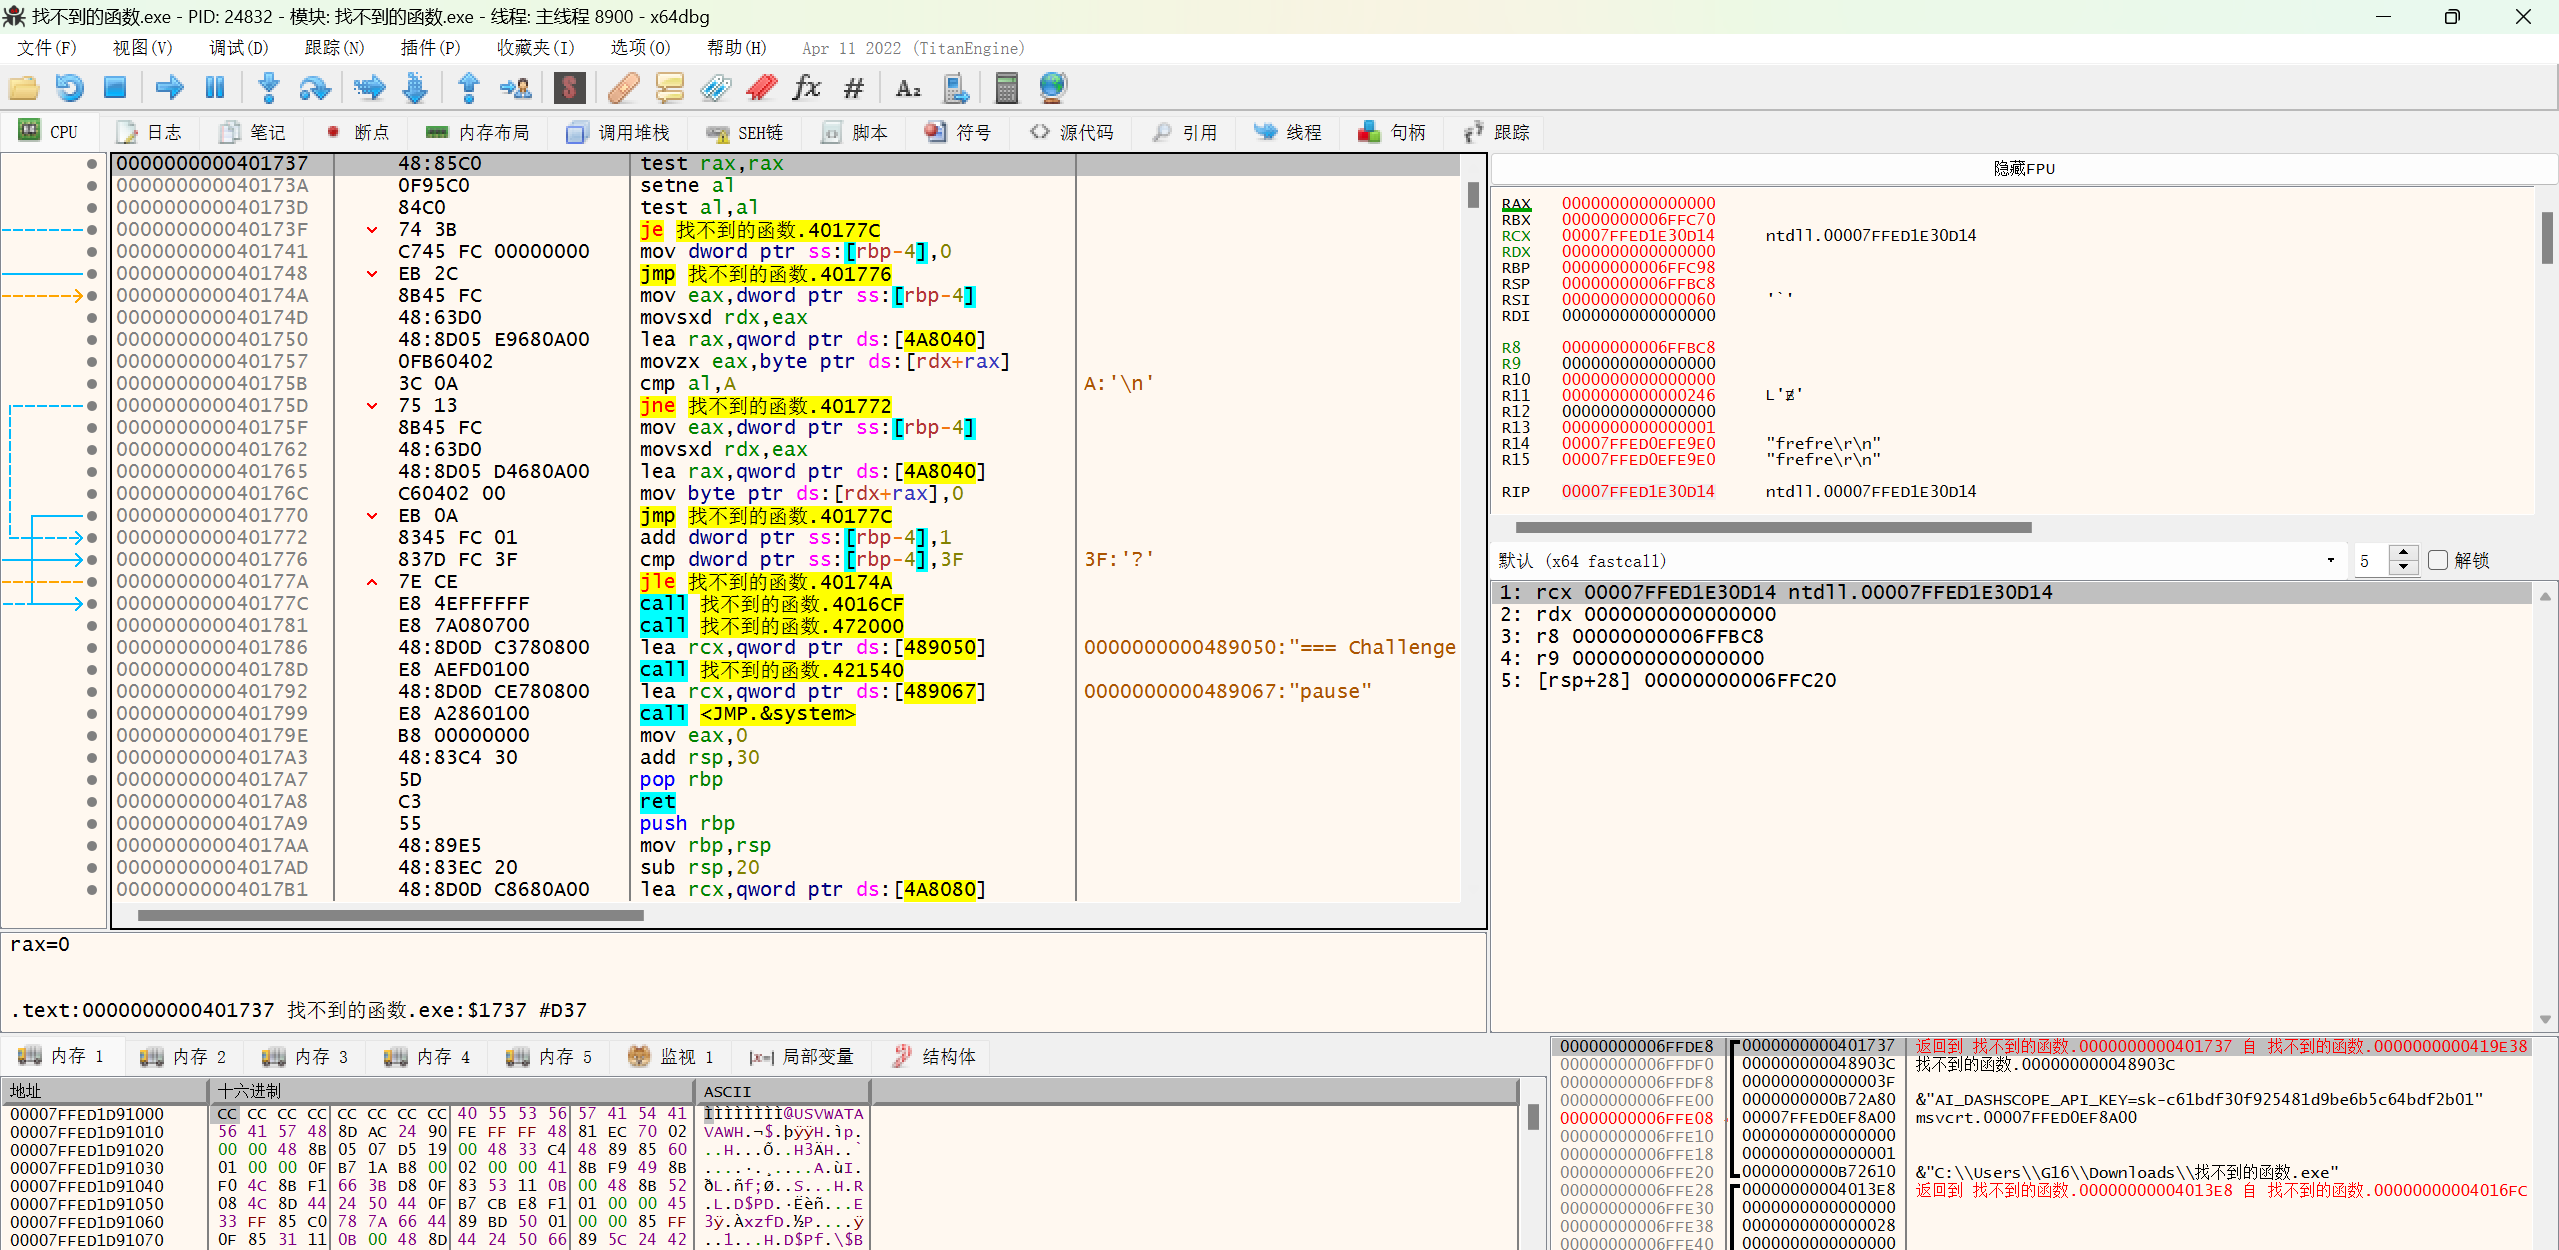Click the run arrow icon

click(x=169, y=88)
